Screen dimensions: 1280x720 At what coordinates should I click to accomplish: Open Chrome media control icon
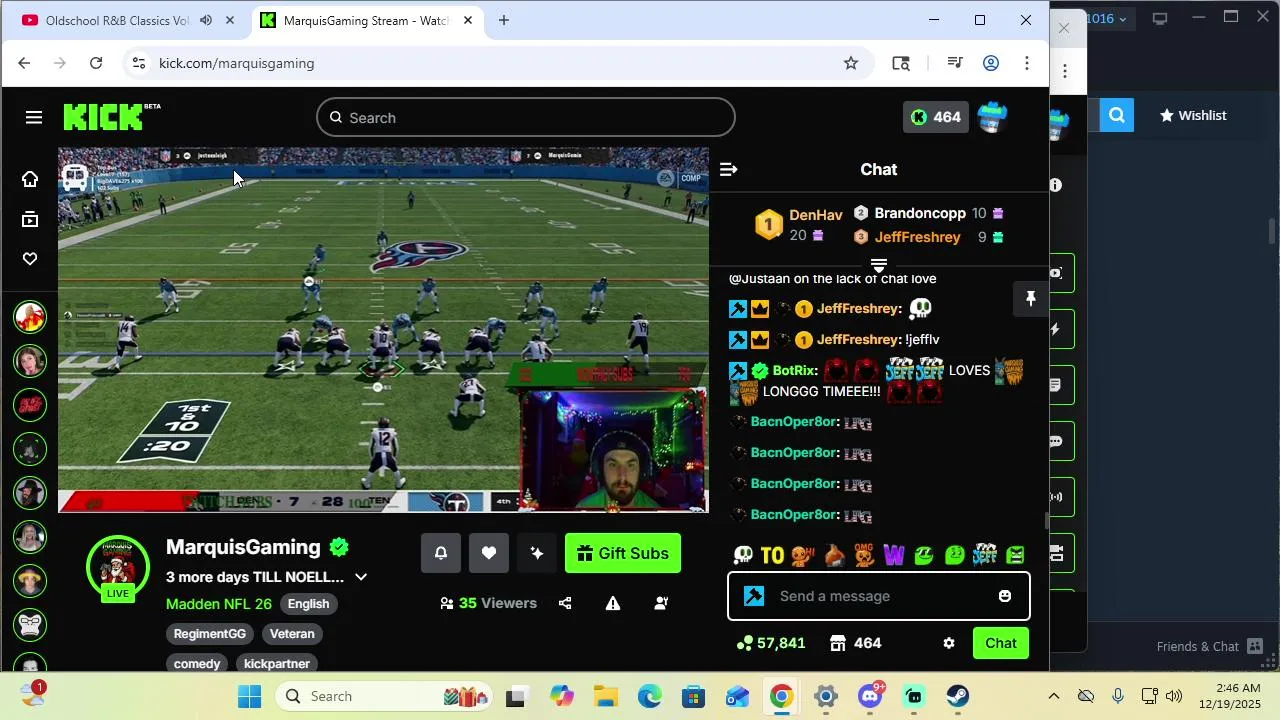point(955,63)
